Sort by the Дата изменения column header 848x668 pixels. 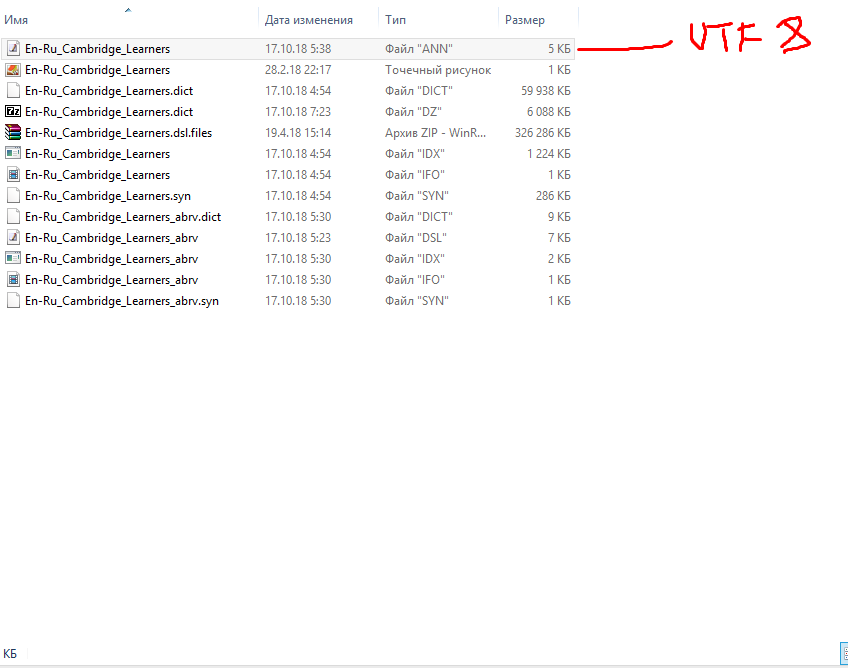[309, 20]
